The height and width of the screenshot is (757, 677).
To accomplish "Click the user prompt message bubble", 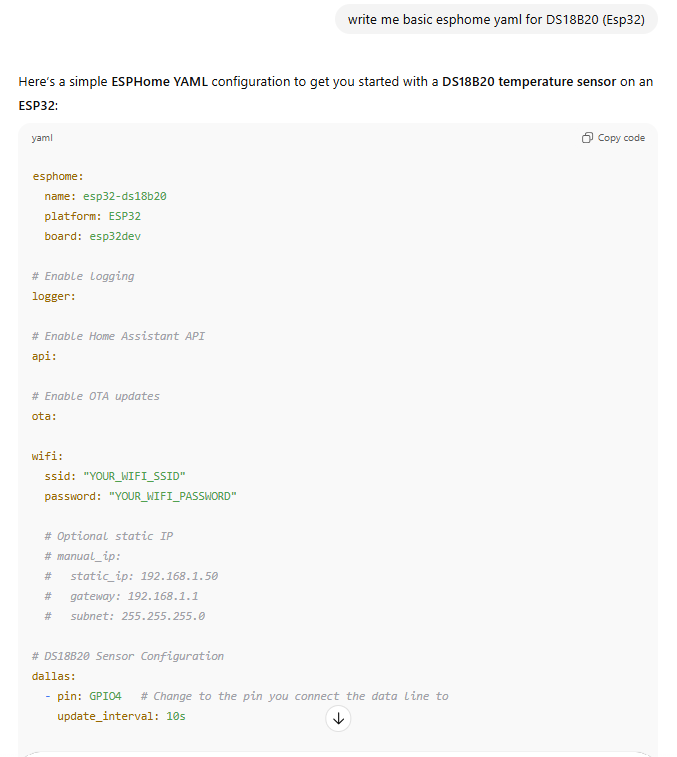I will (x=496, y=19).
